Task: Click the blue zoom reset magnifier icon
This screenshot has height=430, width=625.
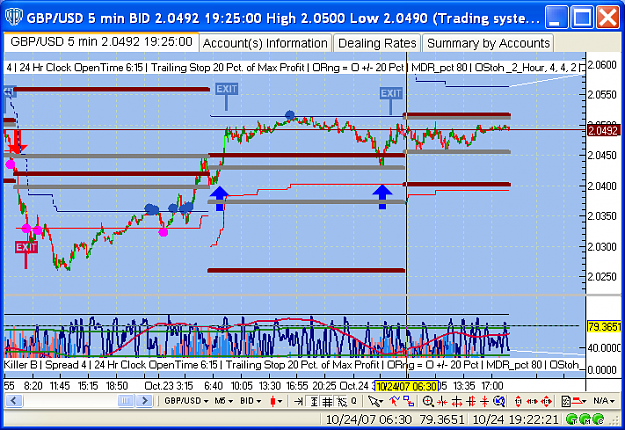Action: (499, 401)
